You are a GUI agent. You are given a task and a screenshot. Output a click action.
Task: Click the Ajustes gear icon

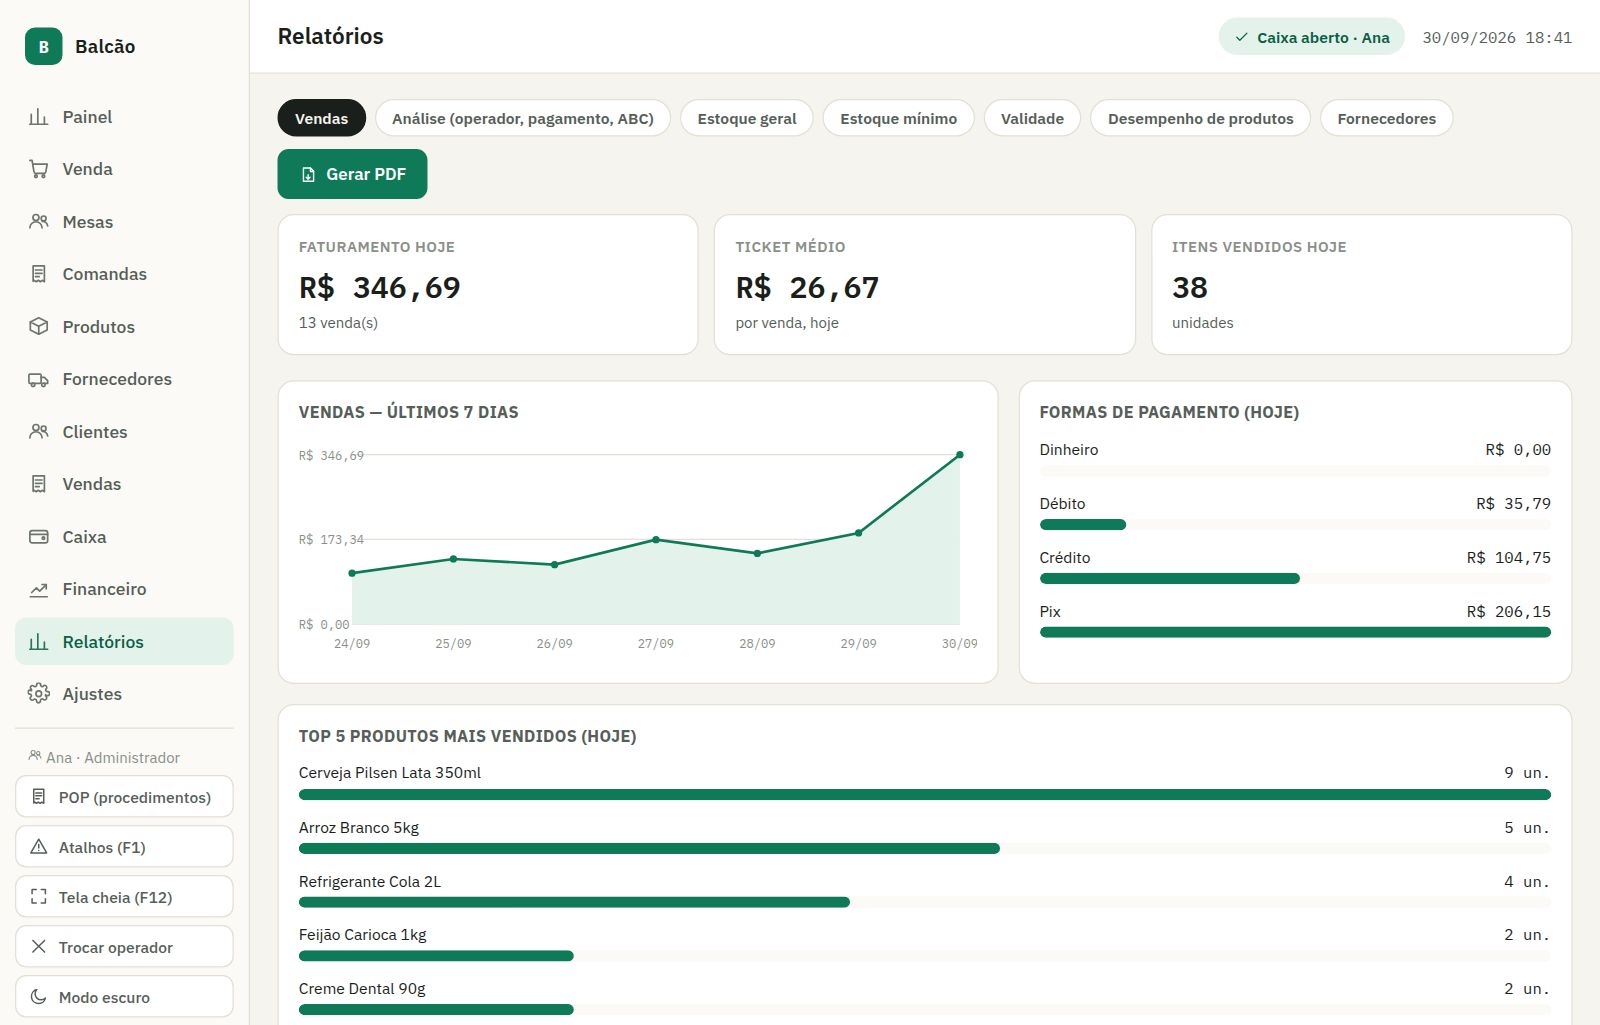[39, 694]
